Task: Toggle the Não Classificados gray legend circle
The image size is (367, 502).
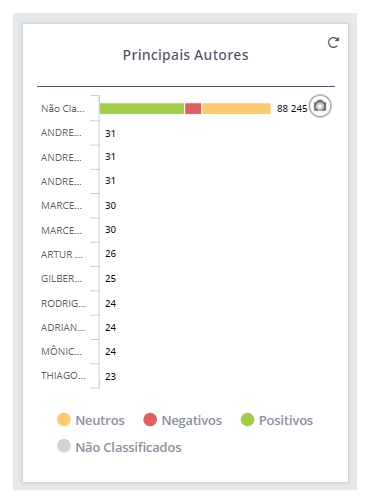Action: pos(64,446)
